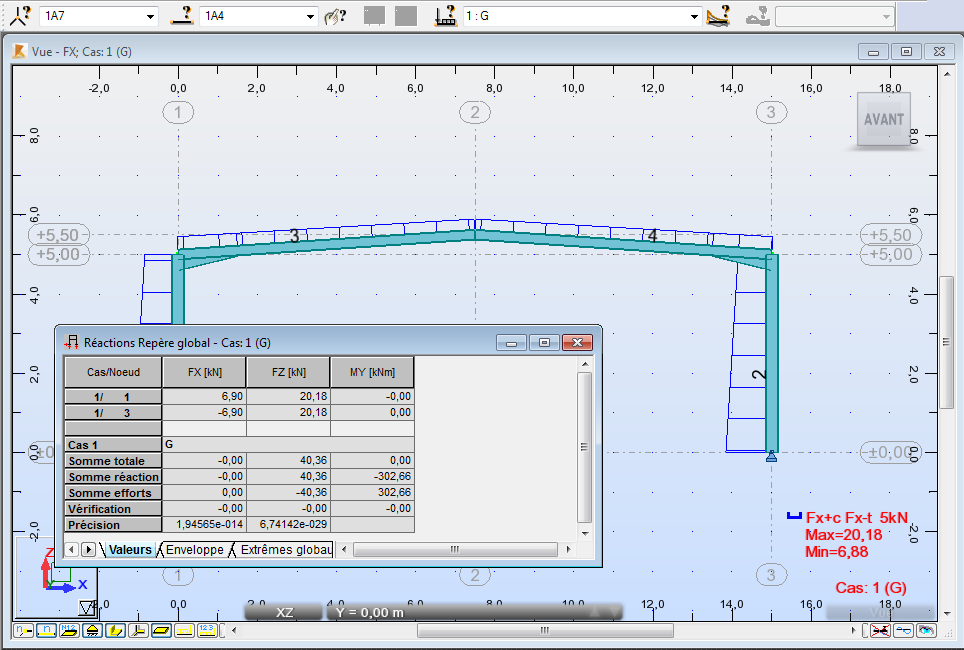Click the glasses view icon
The image size is (964, 650).
pyautogui.click(x=903, y=630)
